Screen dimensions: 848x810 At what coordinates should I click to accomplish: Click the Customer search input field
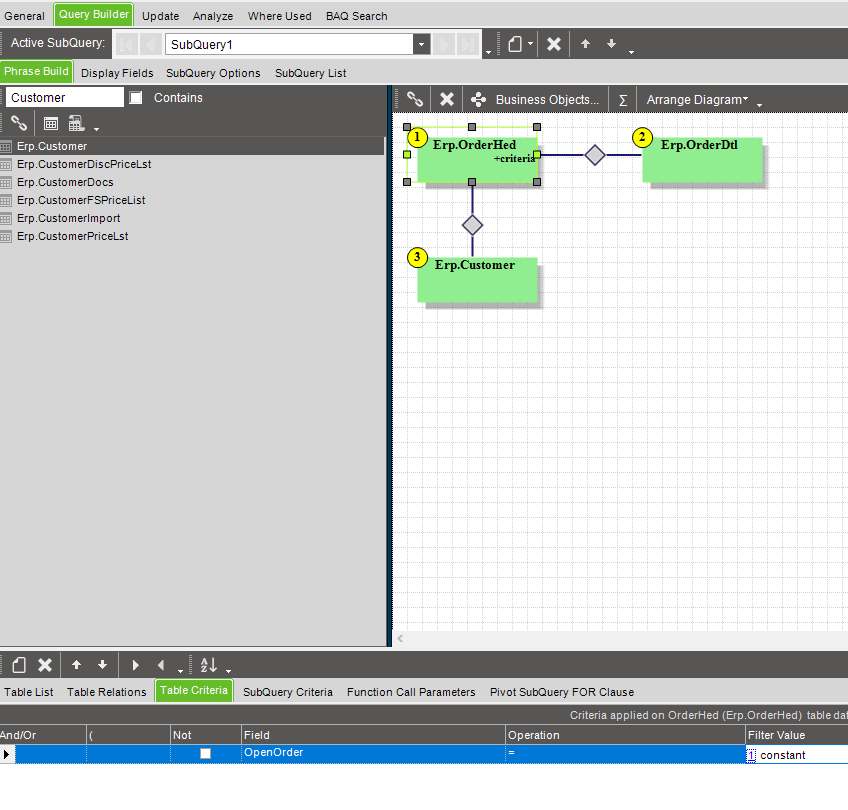click(64, 98)
